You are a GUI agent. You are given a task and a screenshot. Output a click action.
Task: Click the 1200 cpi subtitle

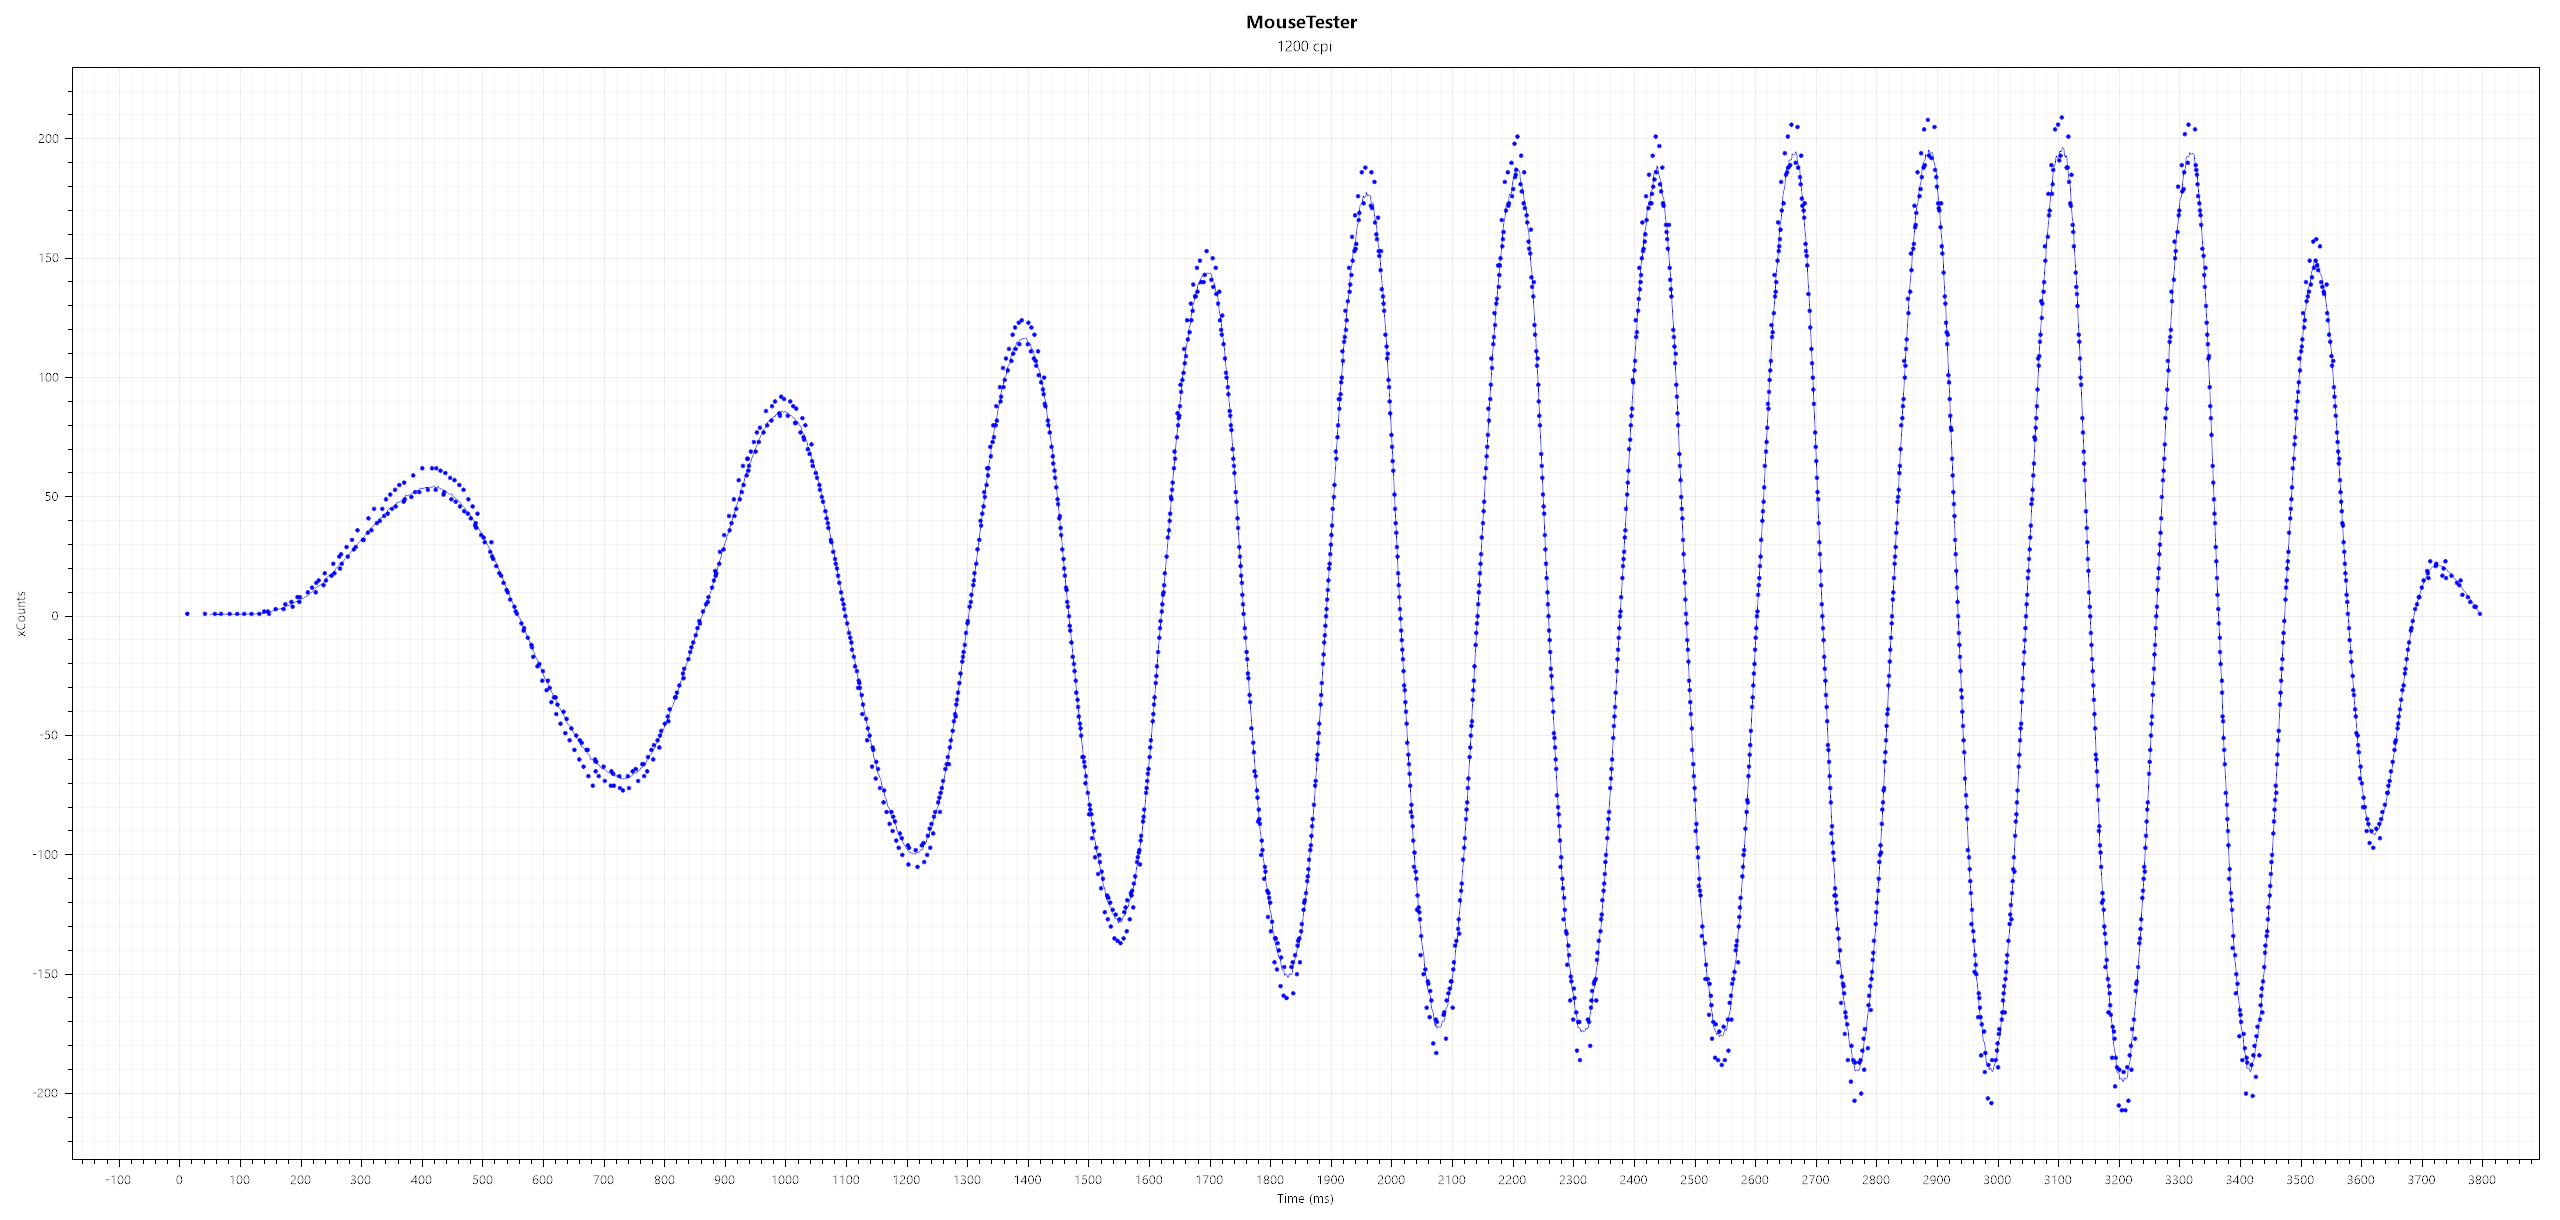tap(1304, 46)
